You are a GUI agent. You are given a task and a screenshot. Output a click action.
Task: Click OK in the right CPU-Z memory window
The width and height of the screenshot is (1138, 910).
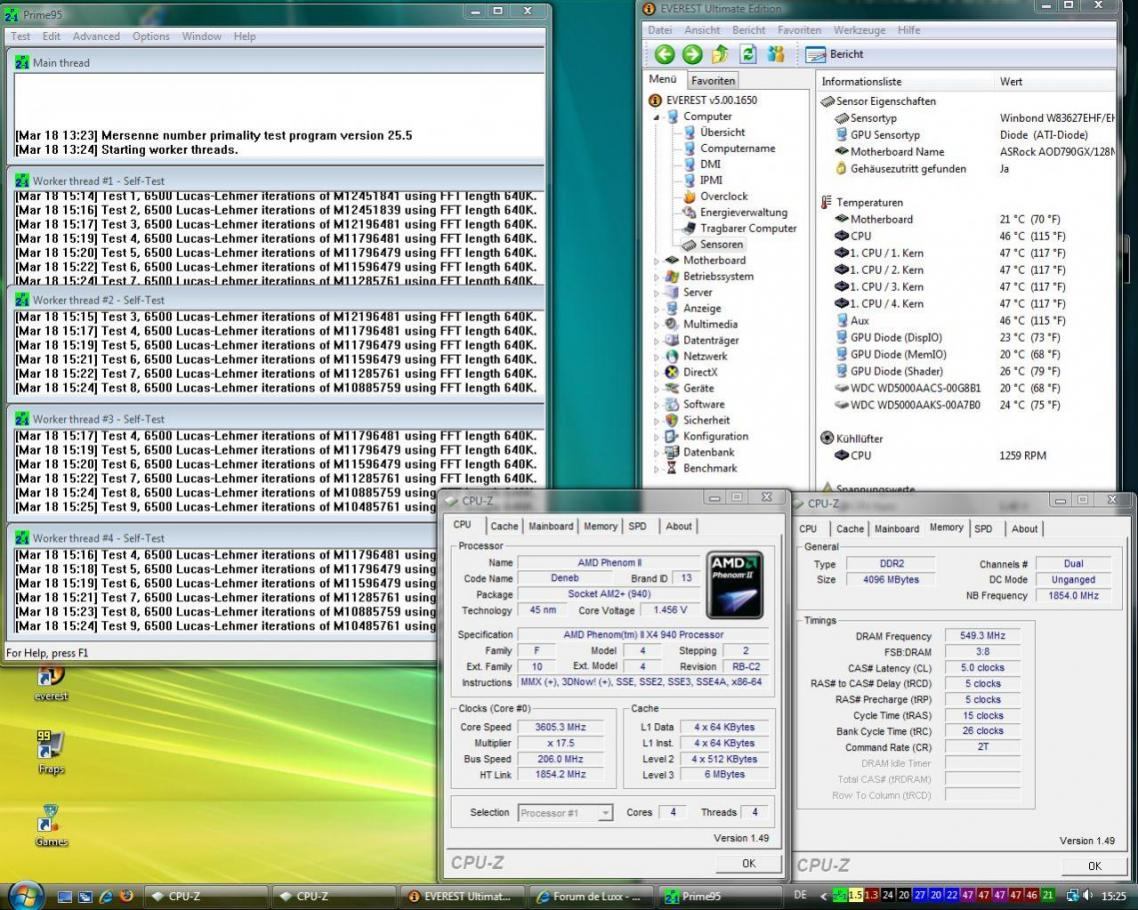[1094, 866]
